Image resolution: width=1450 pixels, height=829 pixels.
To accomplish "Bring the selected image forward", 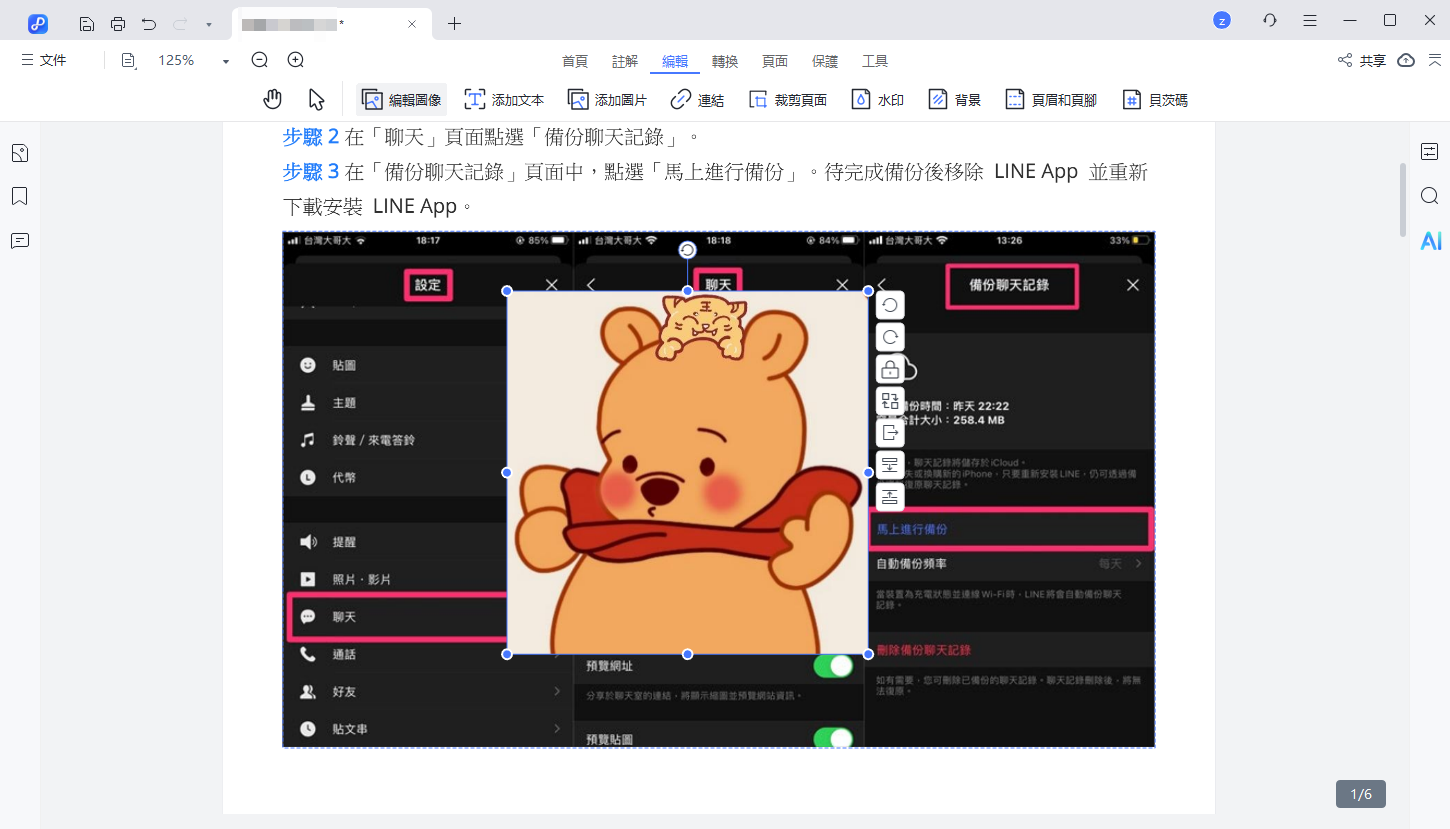I will tap(890, 497).
